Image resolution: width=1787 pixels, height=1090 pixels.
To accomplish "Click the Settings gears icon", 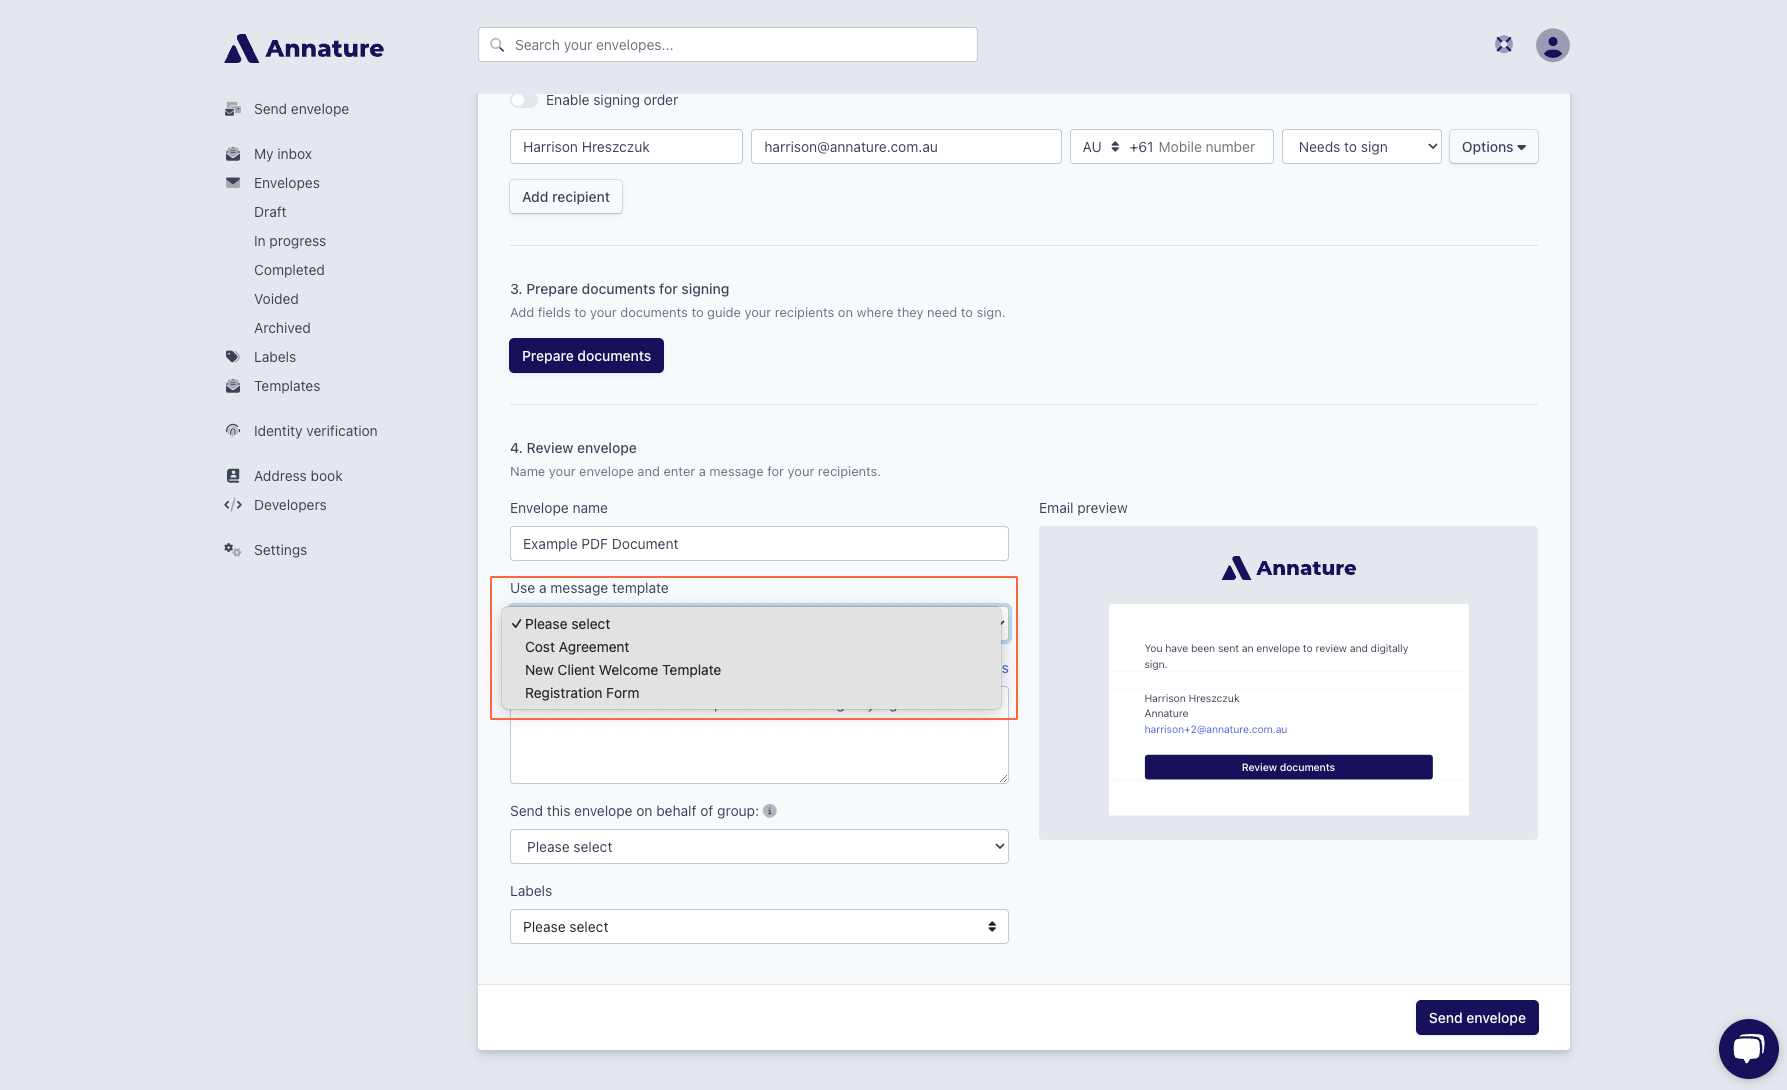I will pos(233,550).
